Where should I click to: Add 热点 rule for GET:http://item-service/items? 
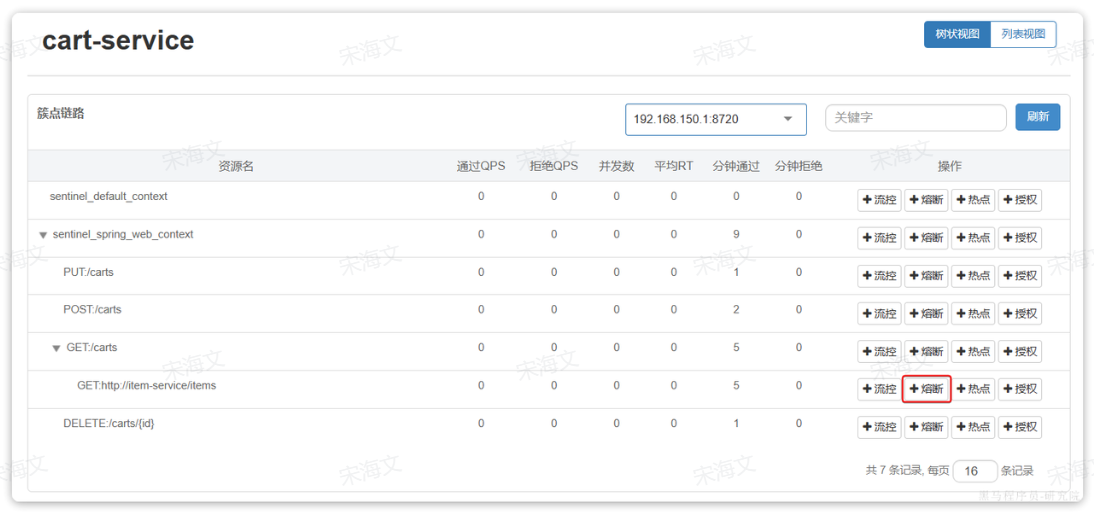[973, 389]
